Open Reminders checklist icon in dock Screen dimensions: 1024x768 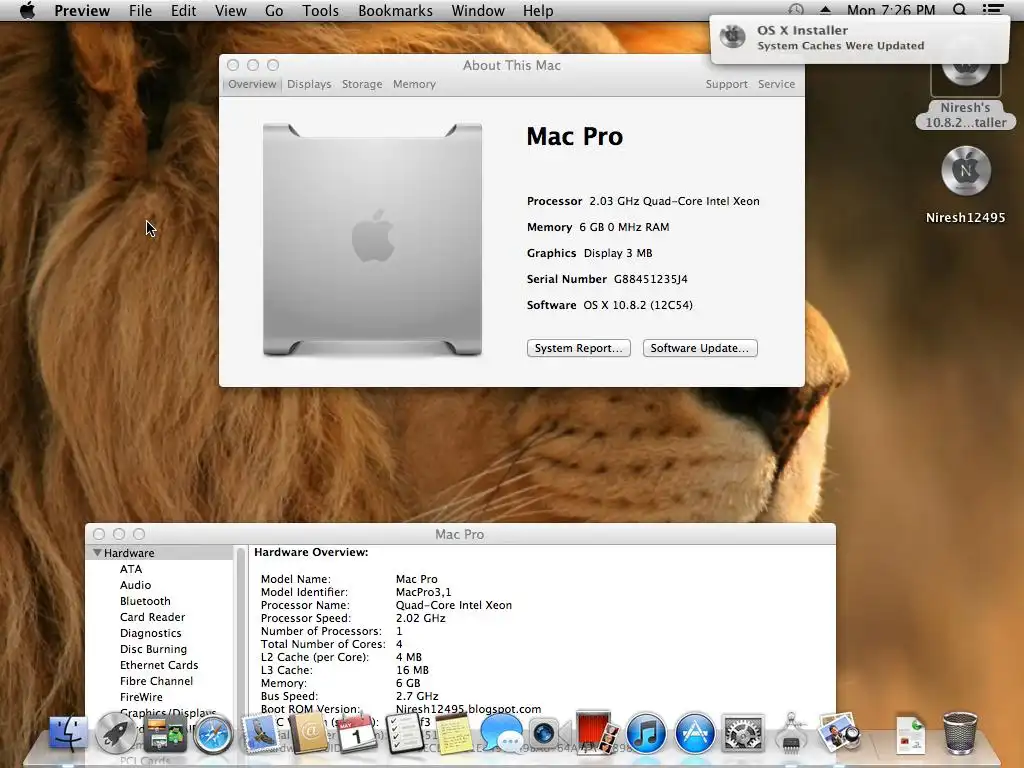pos(404,733)
